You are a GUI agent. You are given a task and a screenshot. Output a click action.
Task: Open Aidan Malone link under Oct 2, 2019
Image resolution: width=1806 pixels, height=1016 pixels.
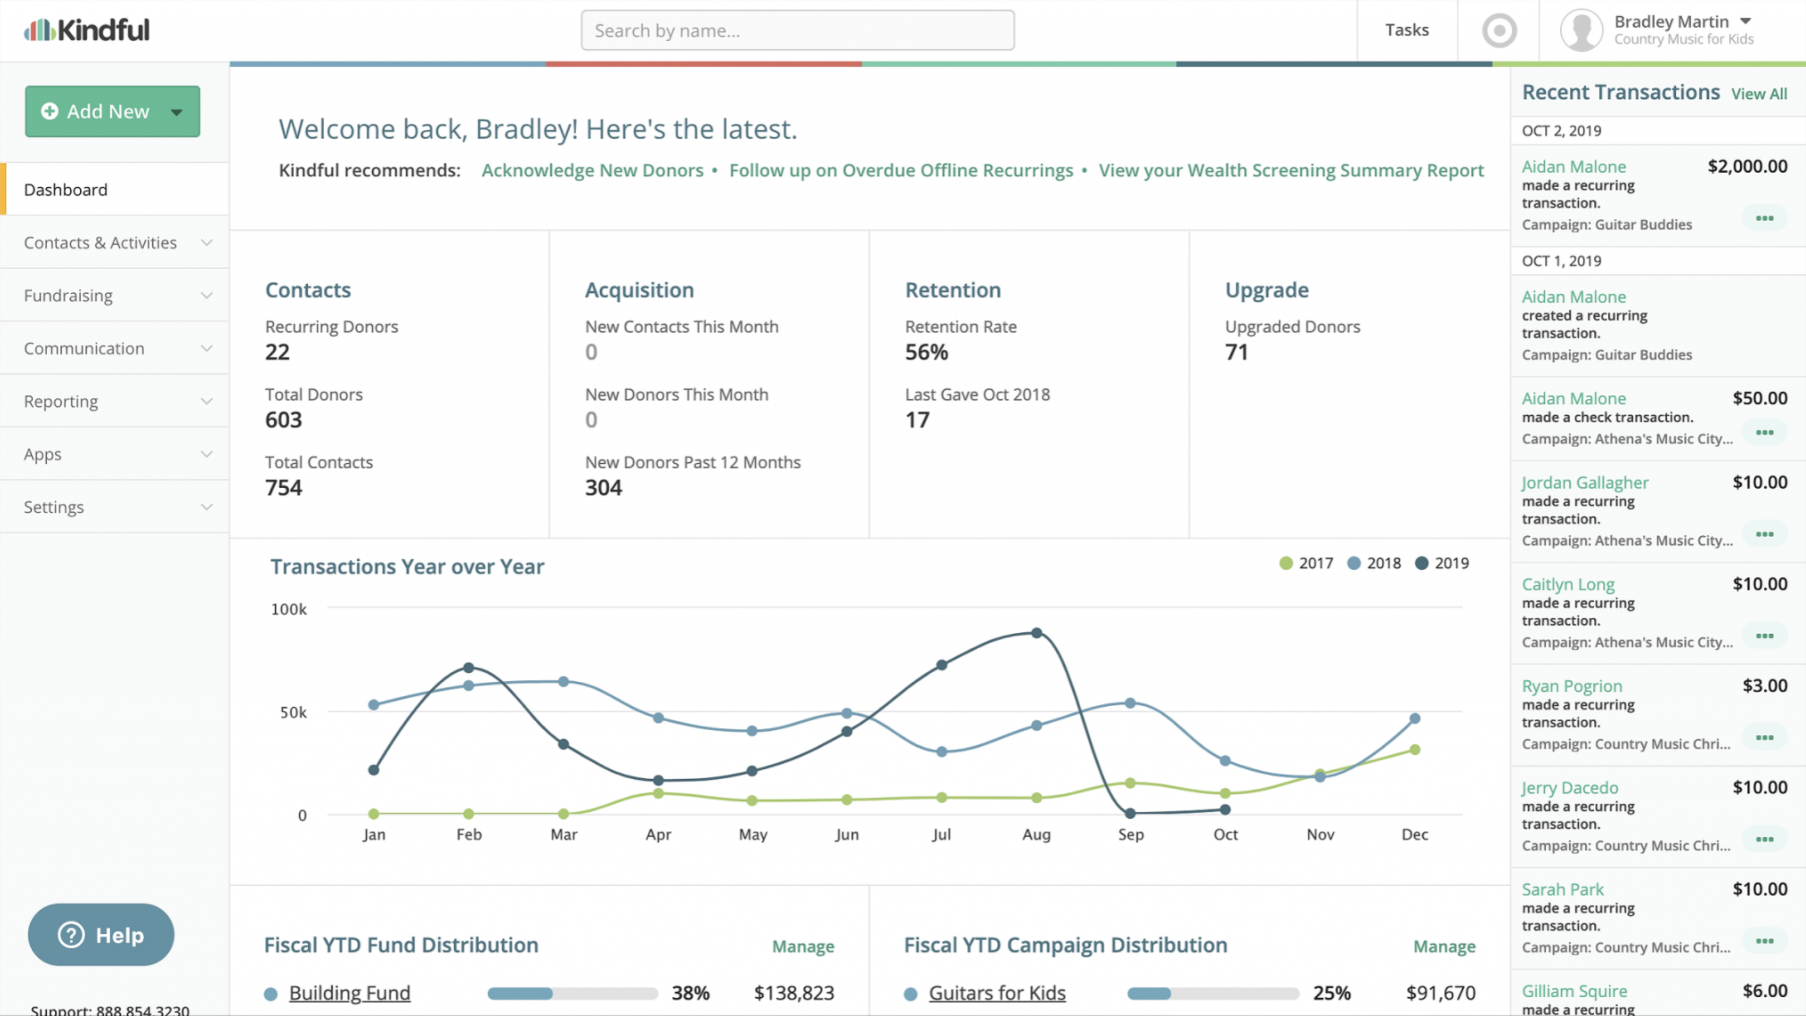click(1574, 167)
